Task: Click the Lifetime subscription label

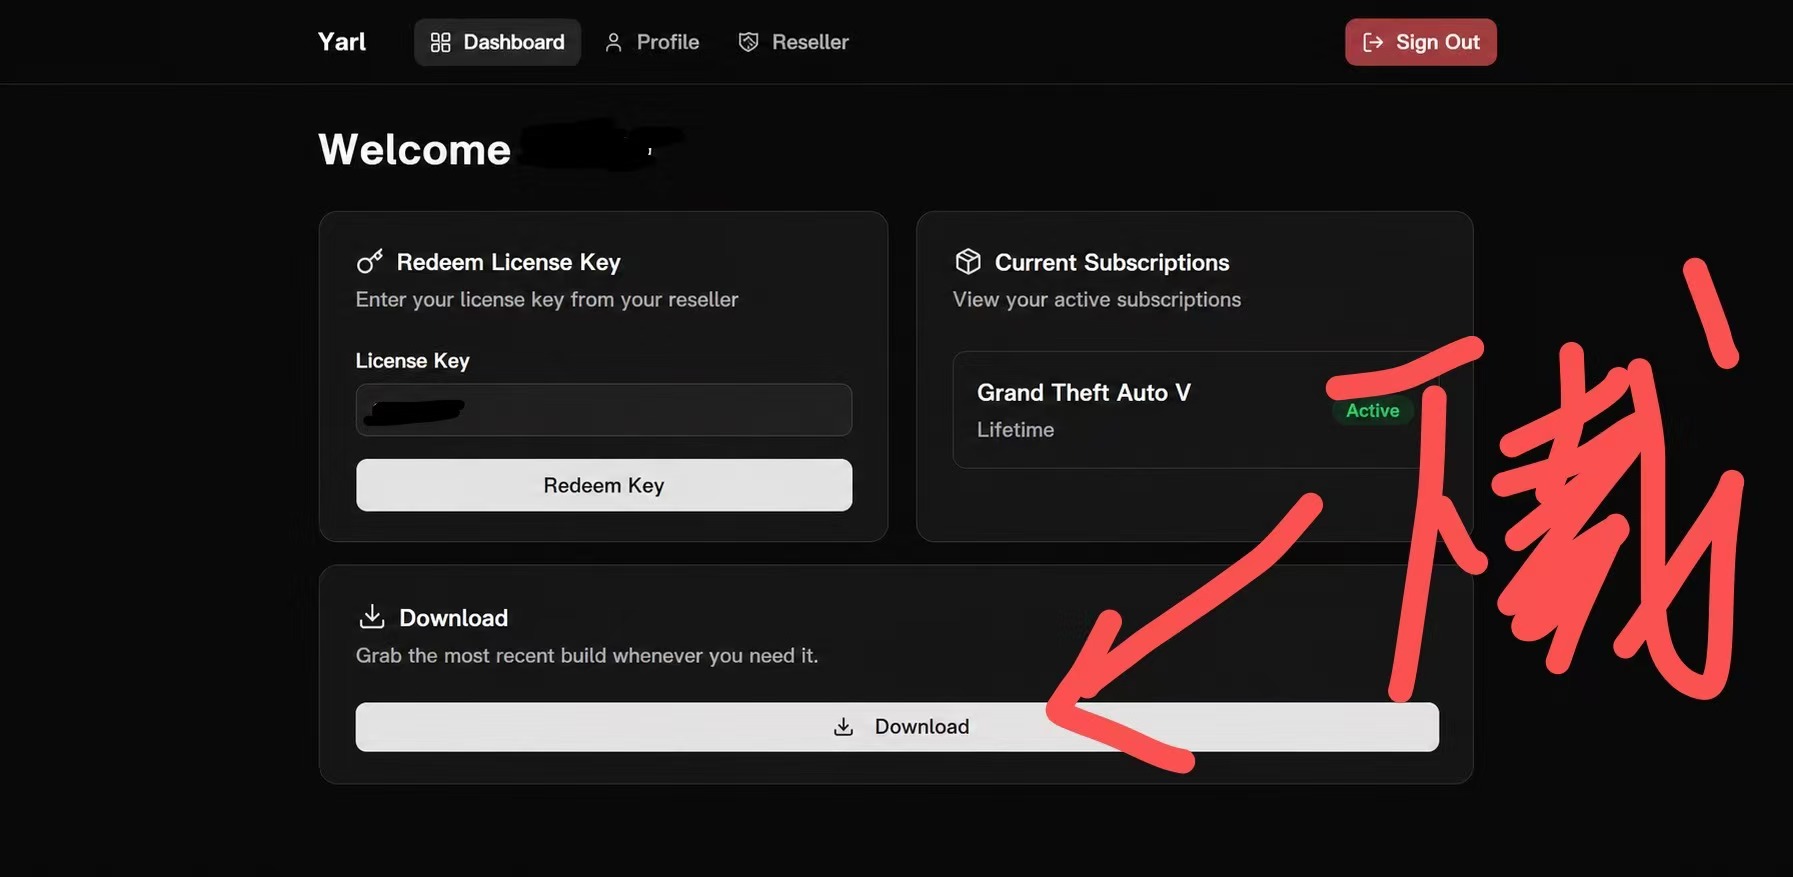Action: click(x=1015, y=430)
